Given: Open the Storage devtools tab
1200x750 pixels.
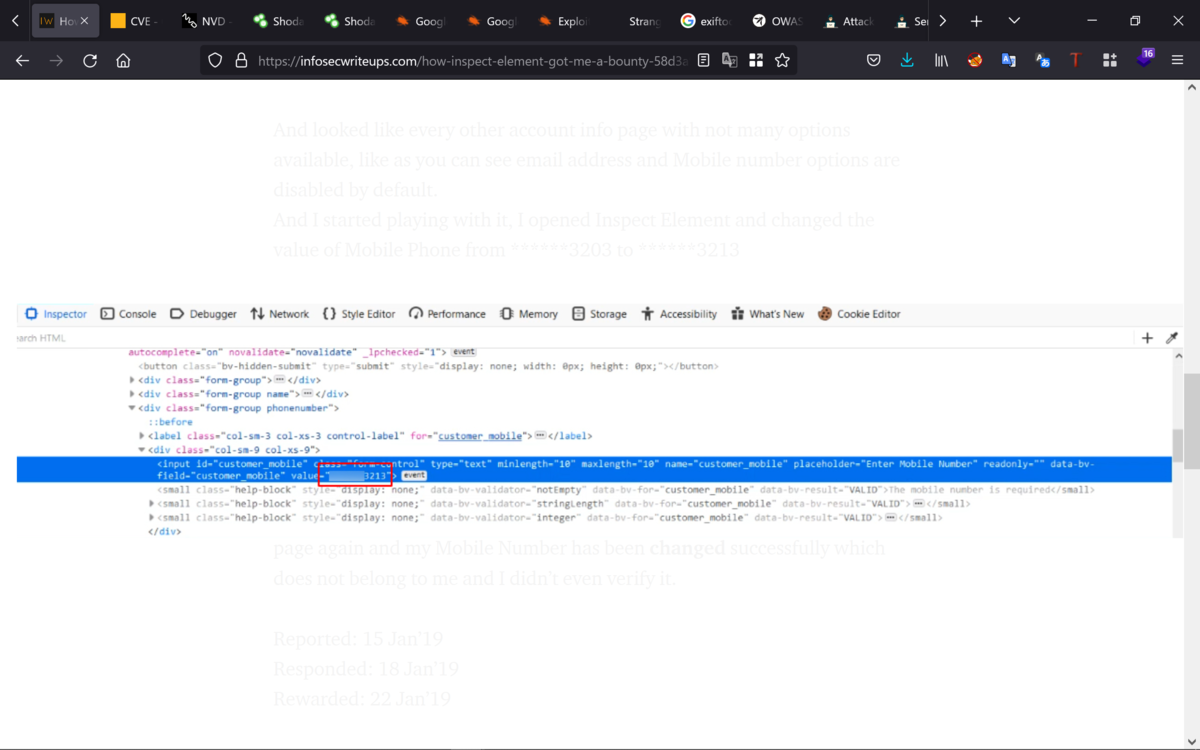Looking at the screenshot, I should (599, 314).
